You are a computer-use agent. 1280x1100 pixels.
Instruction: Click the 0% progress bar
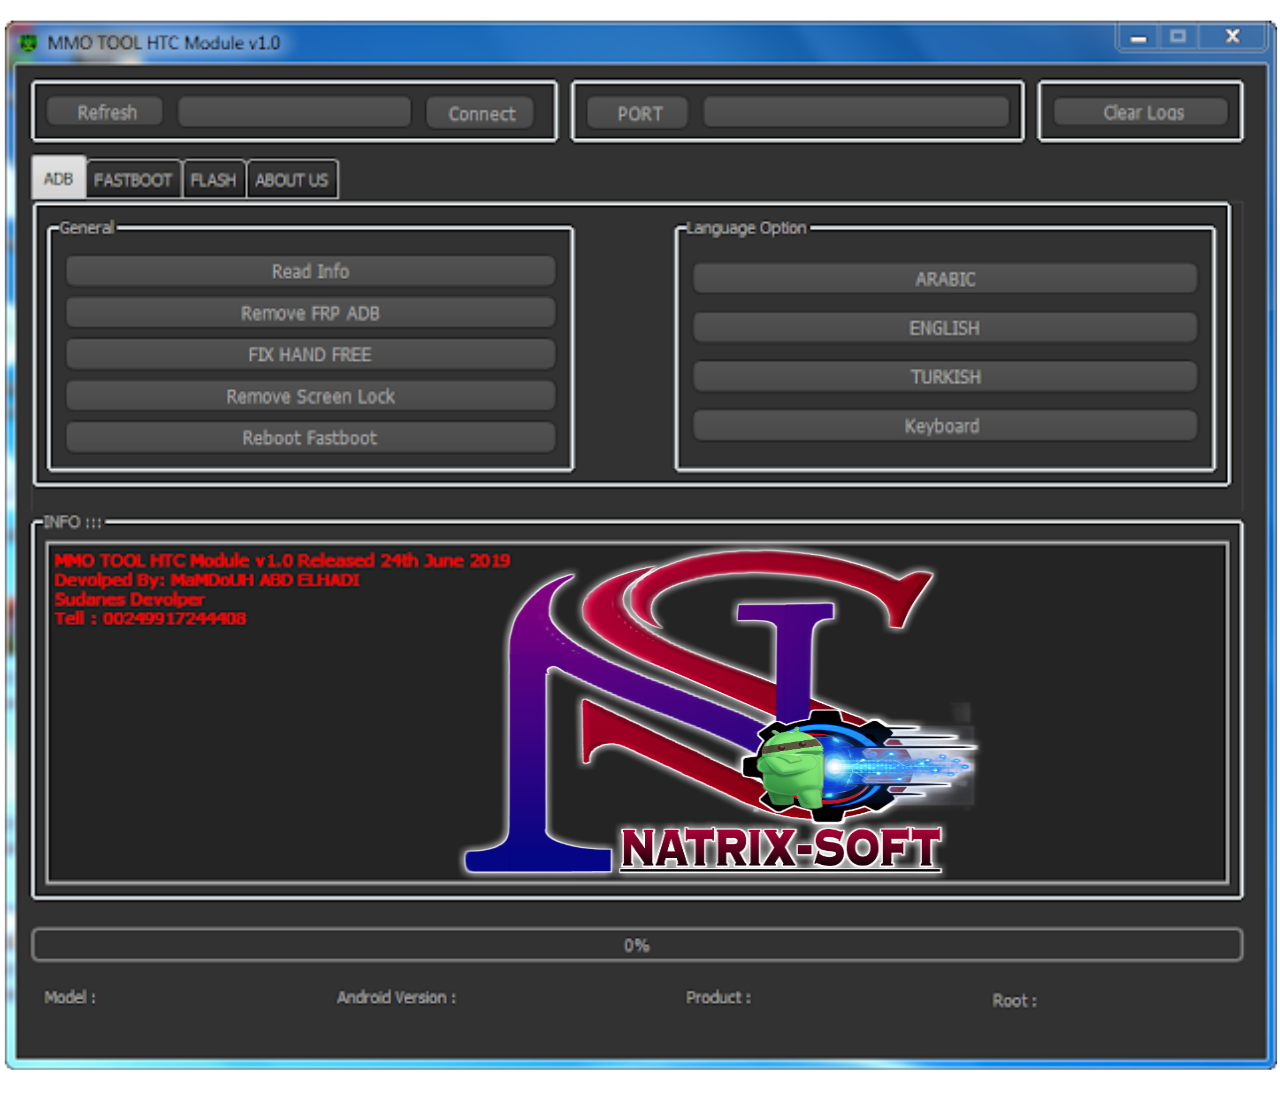coord(637,945)
